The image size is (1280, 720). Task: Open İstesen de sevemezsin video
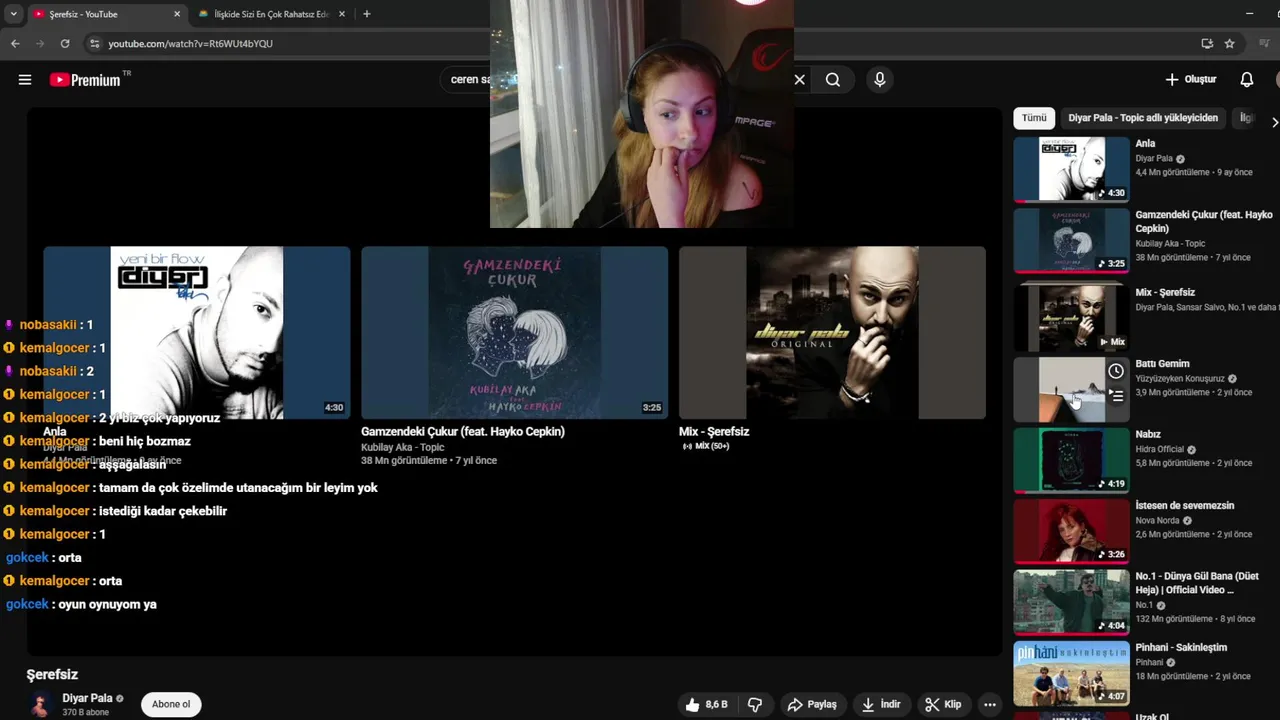[1185, 505]
